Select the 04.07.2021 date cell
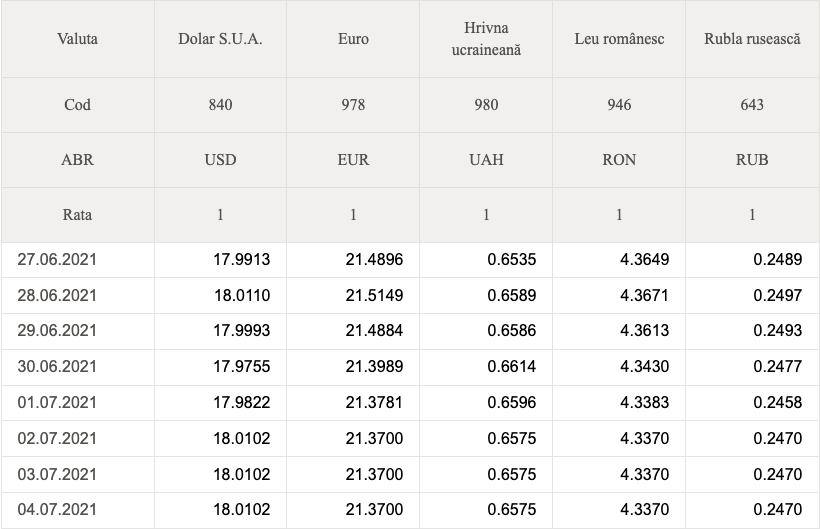 click(77, 510)
